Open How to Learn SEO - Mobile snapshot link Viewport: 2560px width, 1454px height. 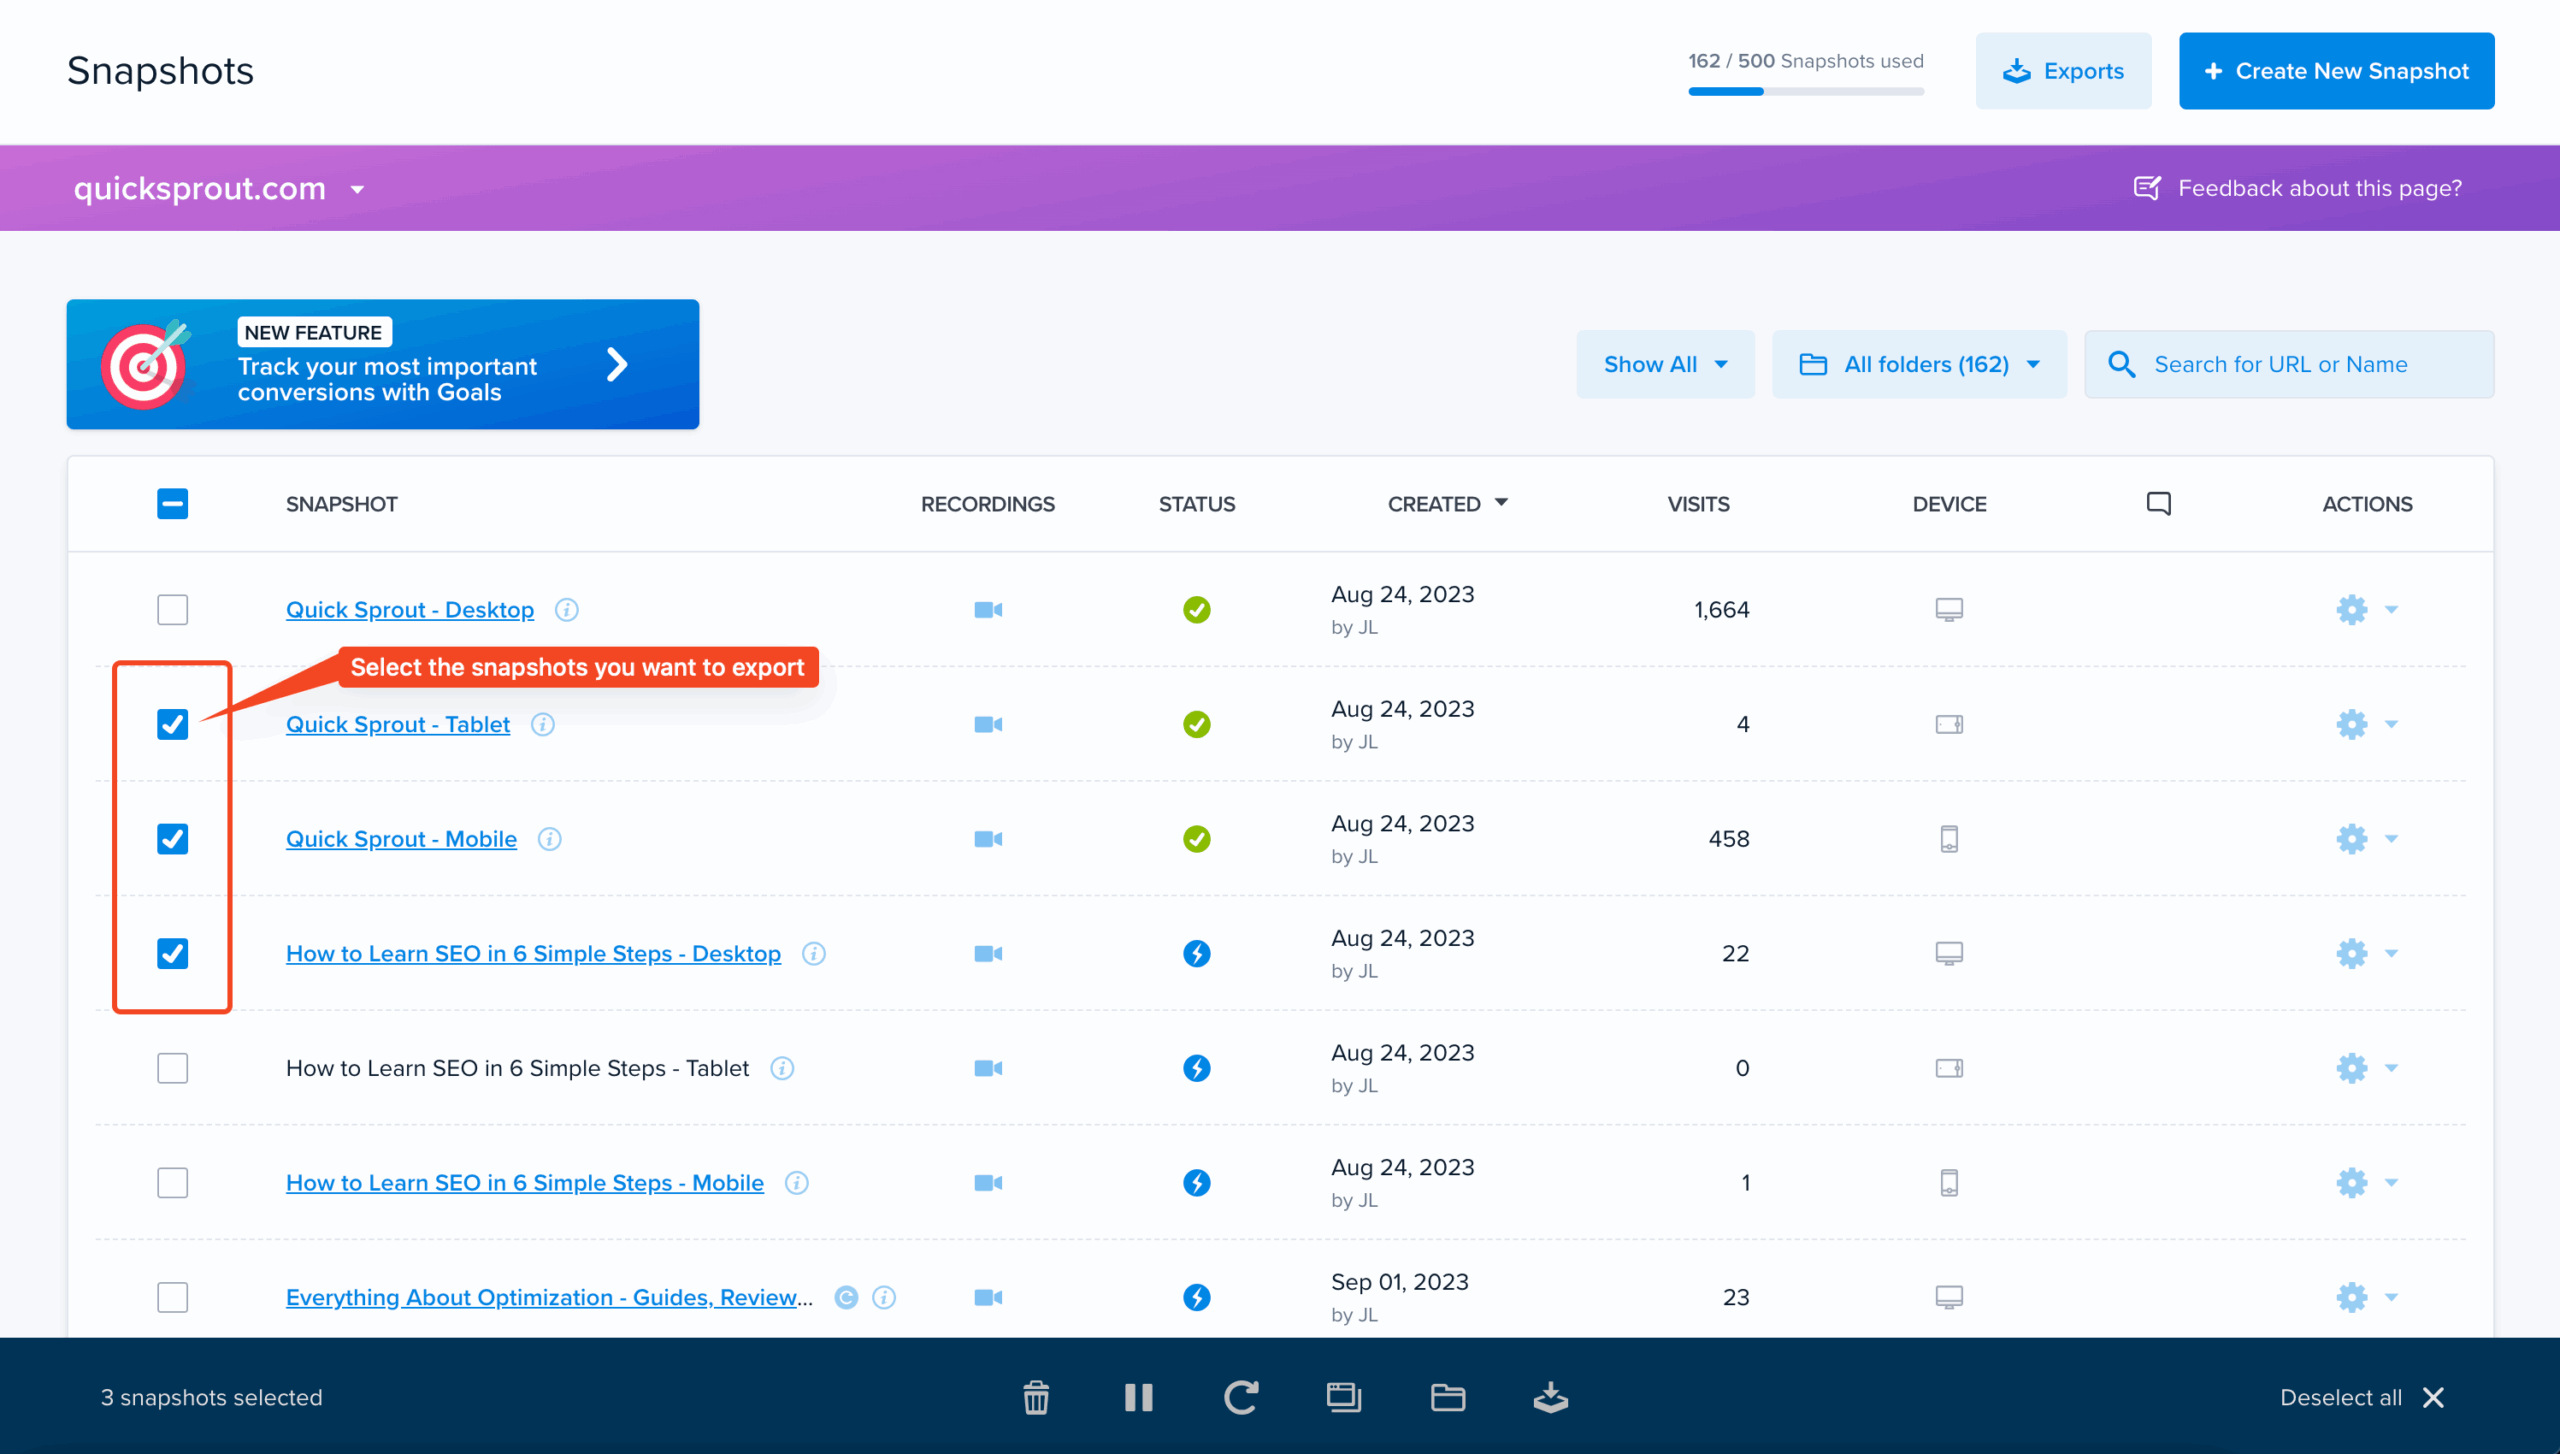tap(525, 1182)
